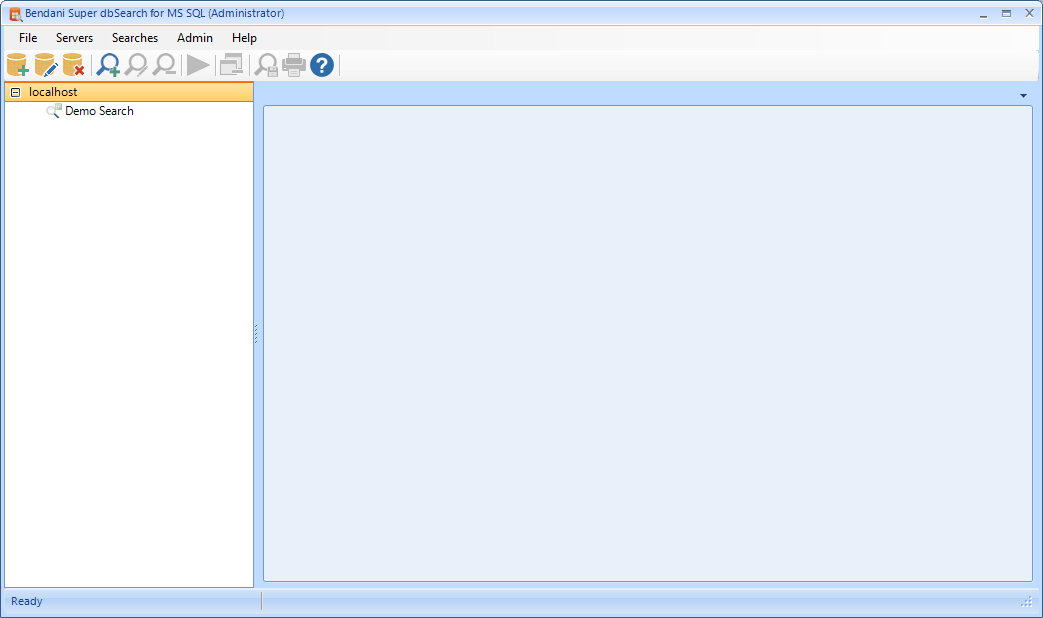The width and height of the screenshot is (1043, 618).
Task: Open the Admin menu
Action: click(x=195, y=38)
